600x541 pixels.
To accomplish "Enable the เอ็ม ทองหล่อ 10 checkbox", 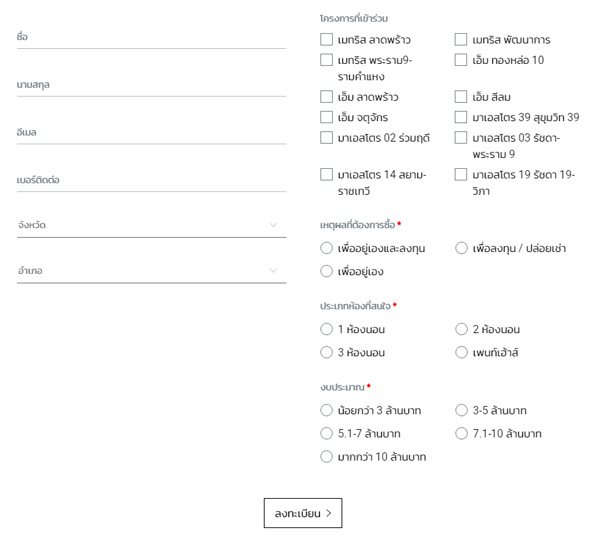I will click(461, 60).
